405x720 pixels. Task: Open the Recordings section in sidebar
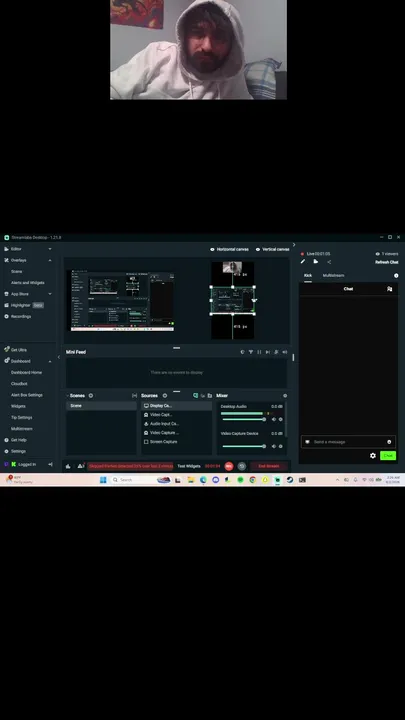pos(18,316)
